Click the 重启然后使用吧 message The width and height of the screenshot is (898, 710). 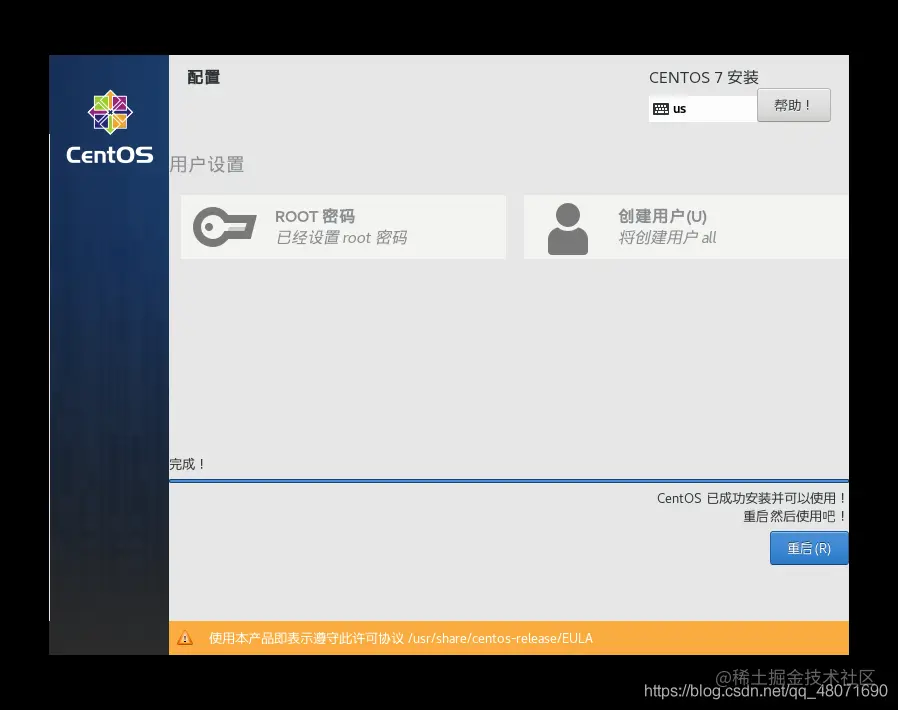click(x=795, y=516)
